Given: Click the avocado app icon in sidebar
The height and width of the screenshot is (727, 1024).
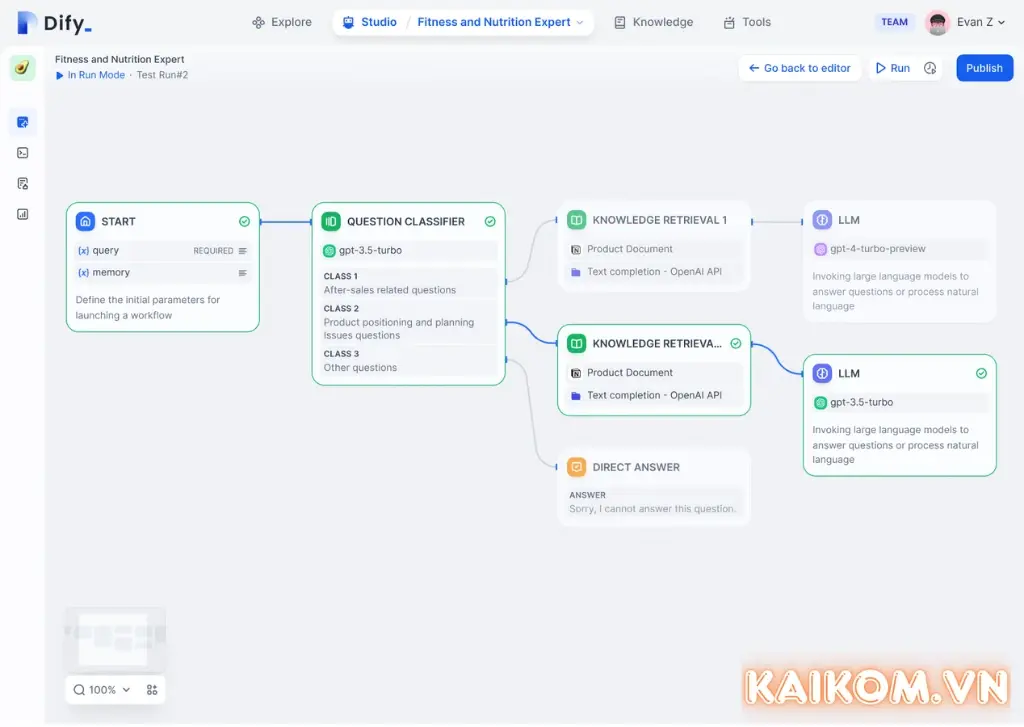Looking at the screenshot, I should click(x=22, y=68).
